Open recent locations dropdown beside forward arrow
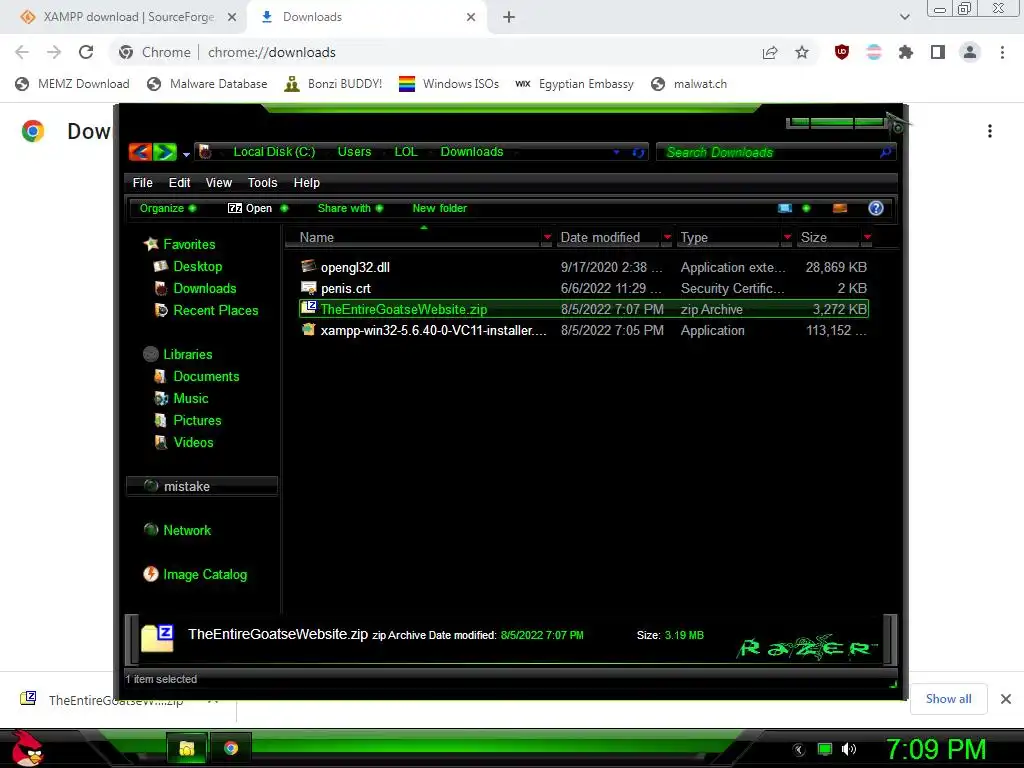This screenshot has height=768, width=1024. 186,155
